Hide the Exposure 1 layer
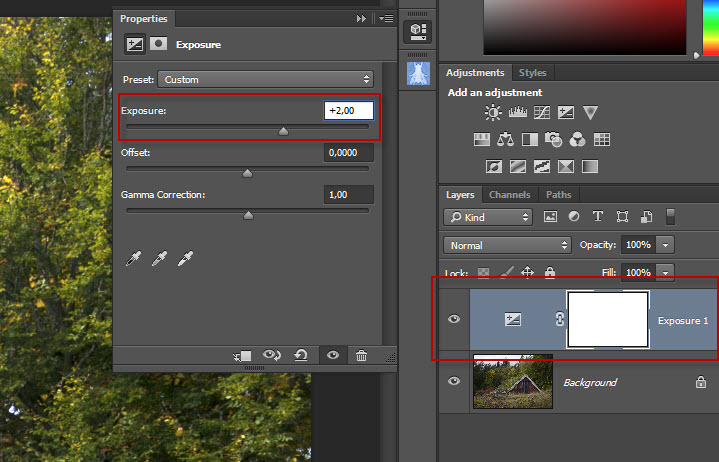This screenshot has width=719, height=462. (x=454, y=319)
